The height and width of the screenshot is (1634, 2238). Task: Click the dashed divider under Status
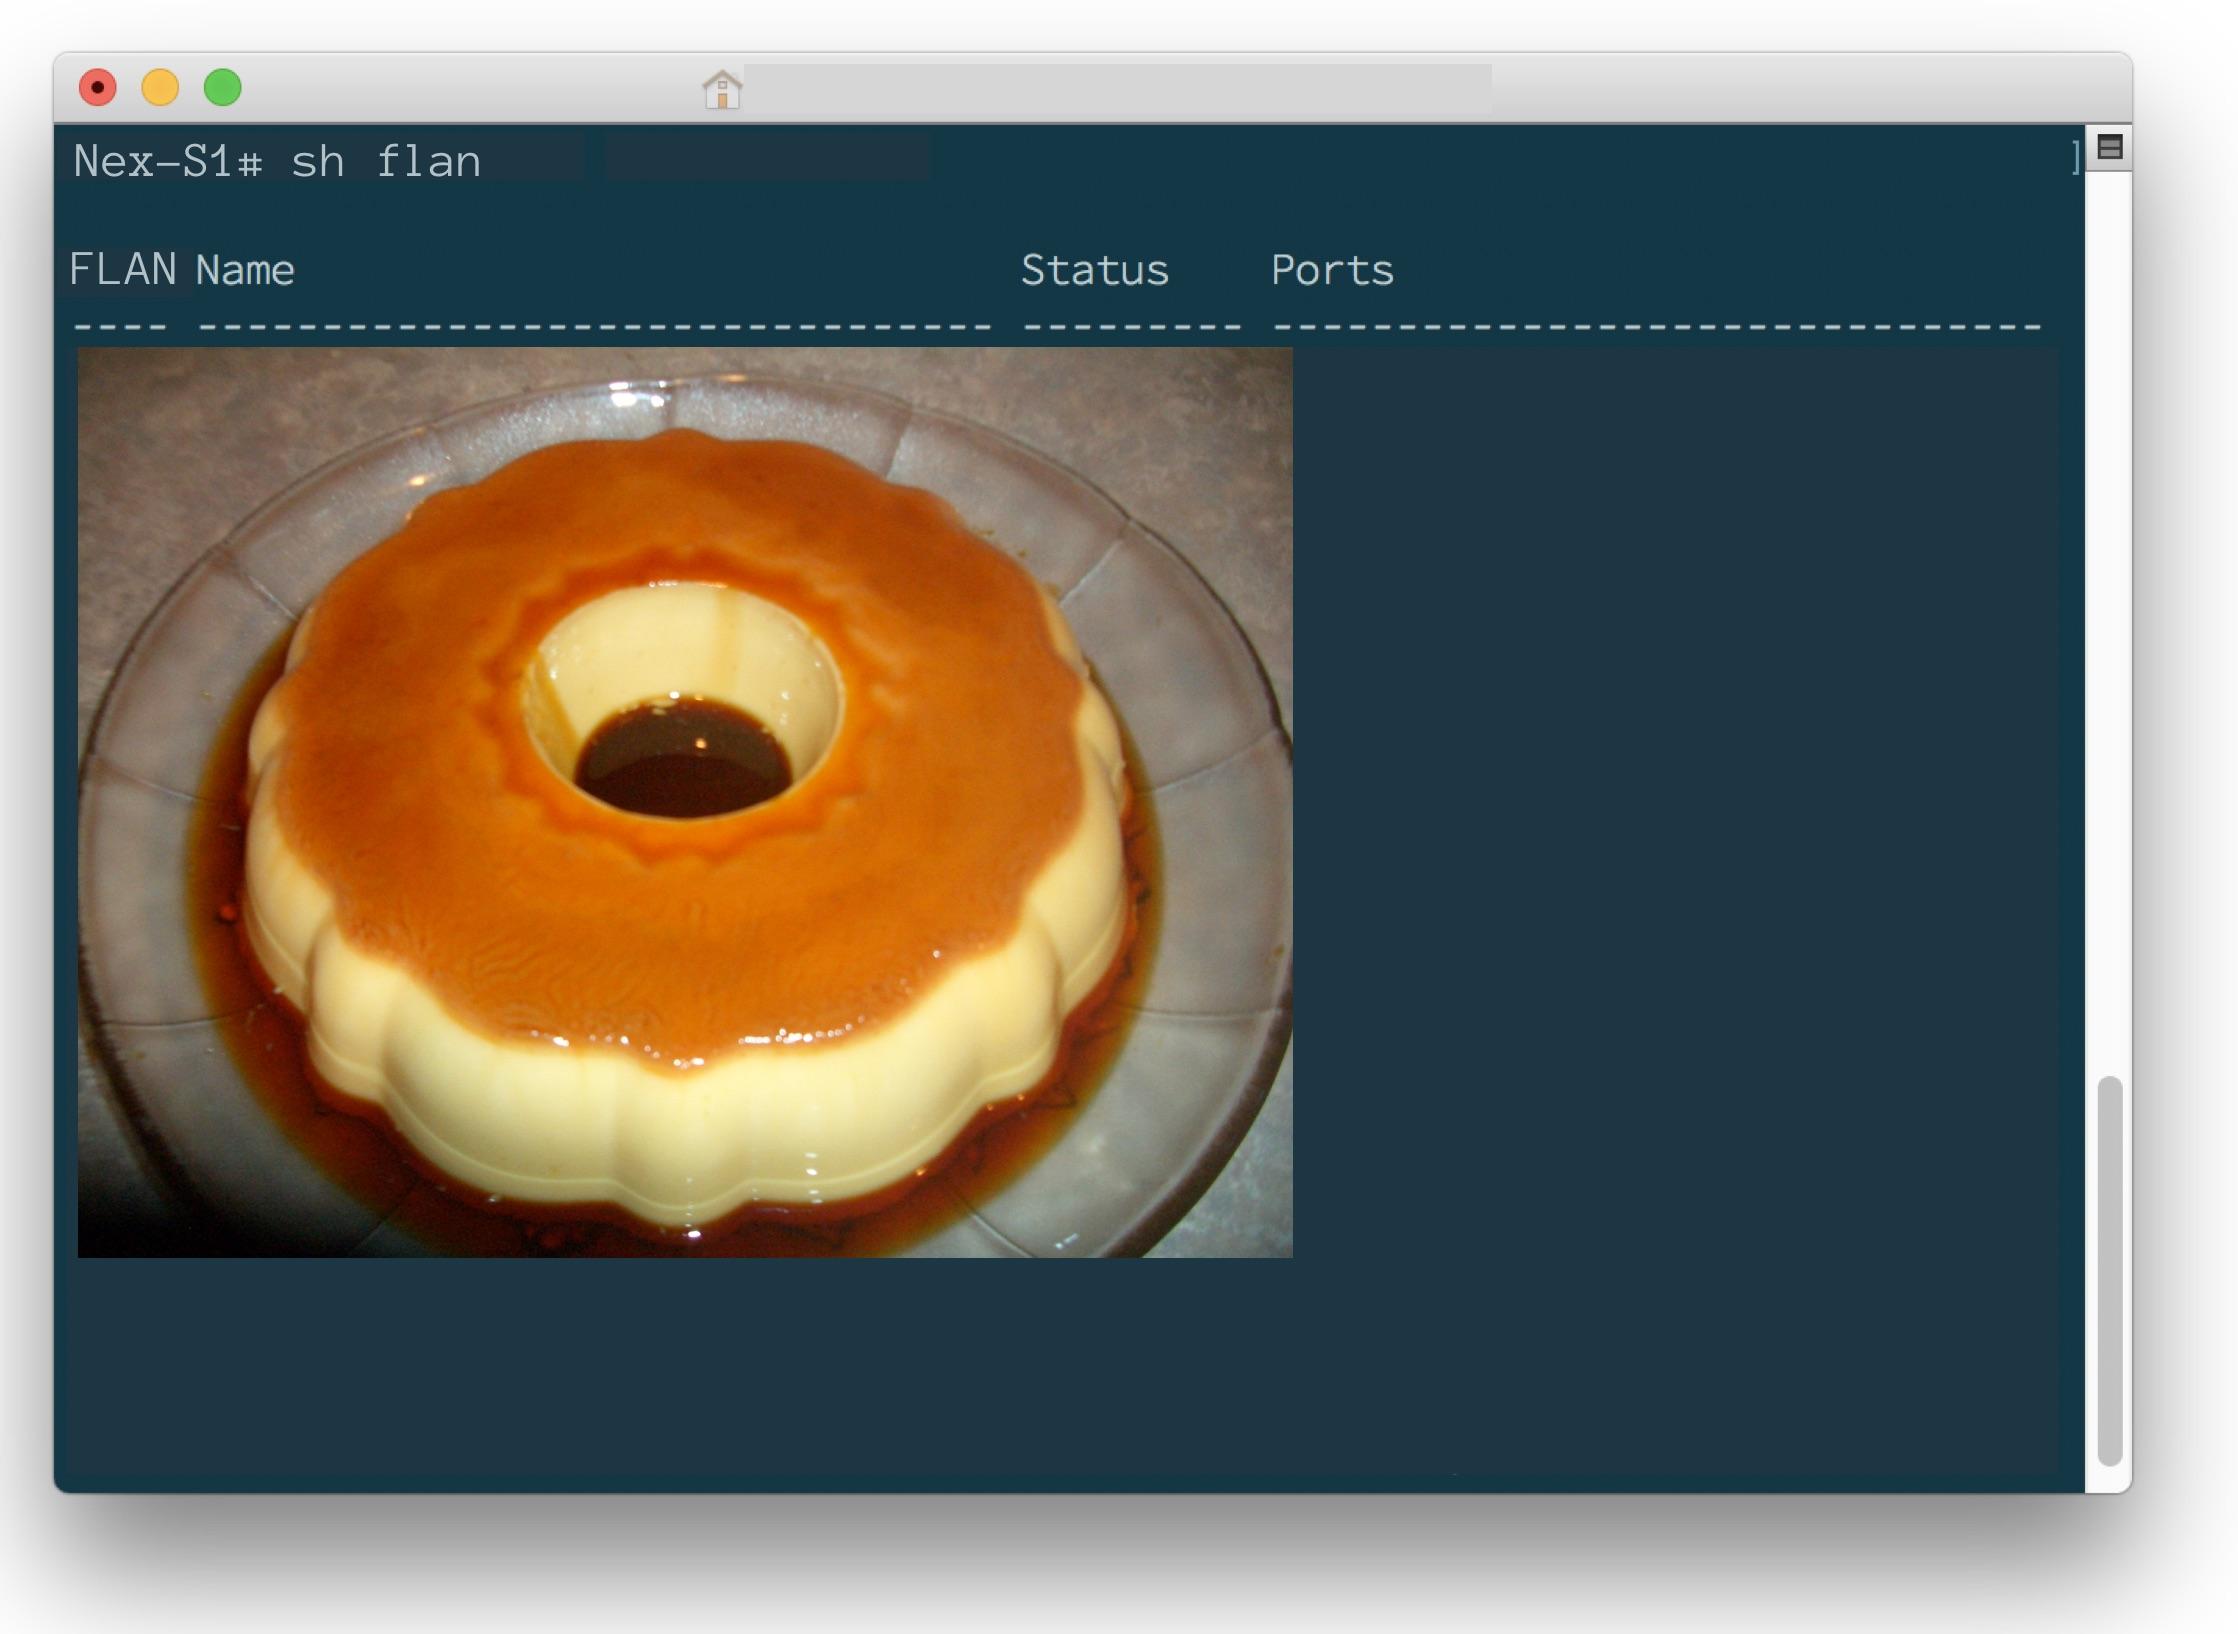(1130, 323)
